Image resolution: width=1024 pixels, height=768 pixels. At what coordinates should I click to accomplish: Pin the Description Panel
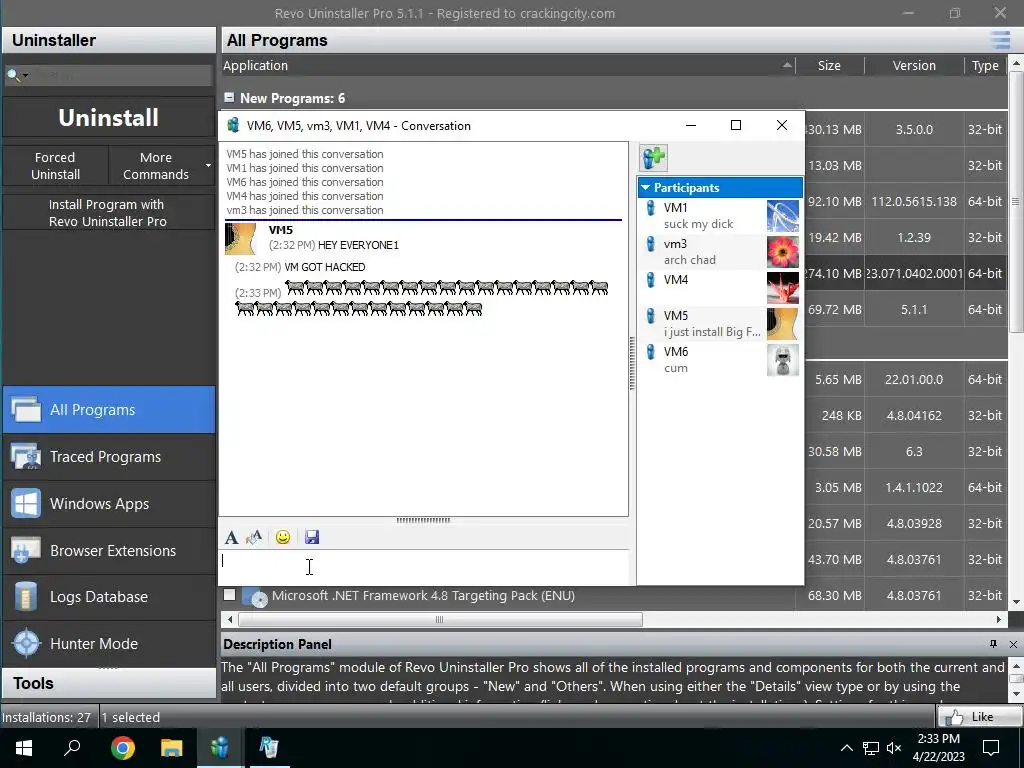coord(993,645)
